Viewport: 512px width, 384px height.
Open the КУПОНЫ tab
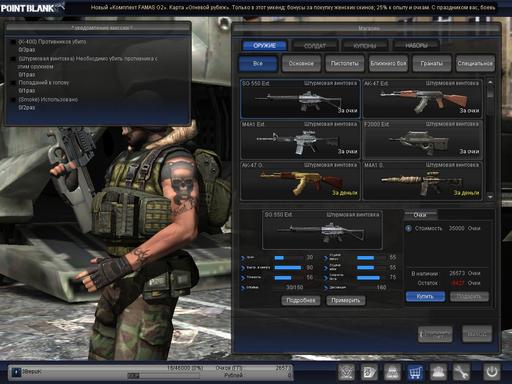click(365, 46)
